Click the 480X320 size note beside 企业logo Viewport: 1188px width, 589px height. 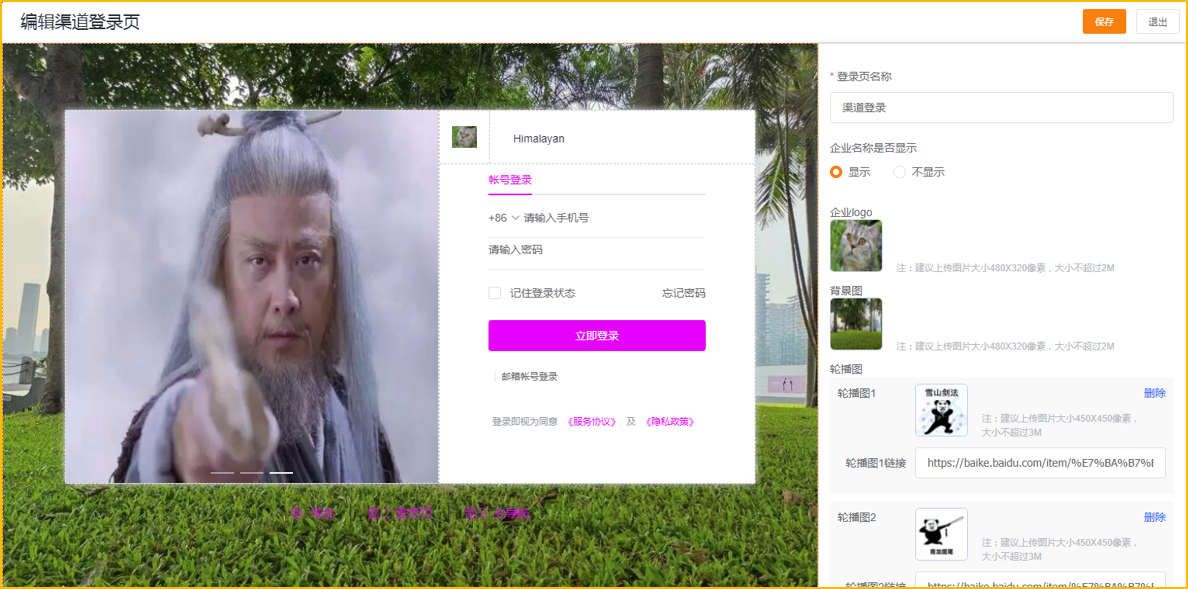pyautogui.click(x=1005, y=268)
